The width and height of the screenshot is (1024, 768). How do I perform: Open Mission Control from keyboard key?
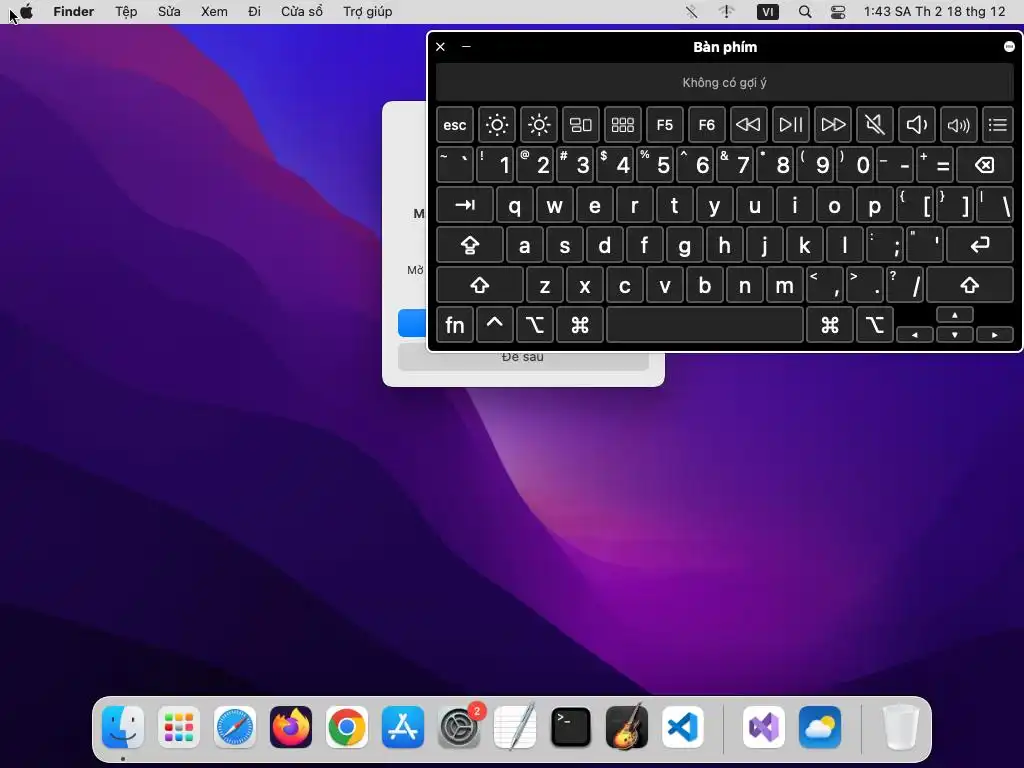point(581,125)
